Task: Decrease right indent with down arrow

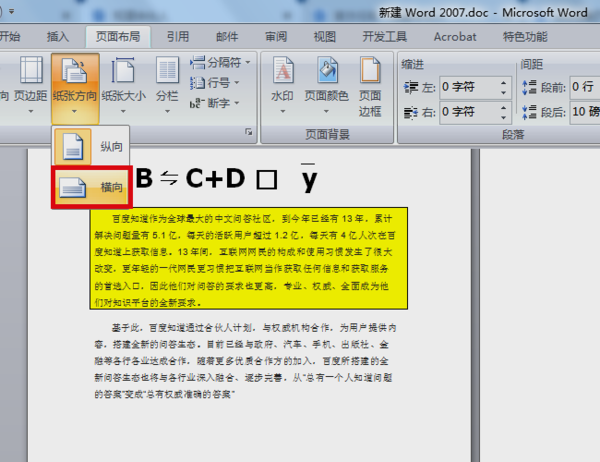Action: pos(504,118)
